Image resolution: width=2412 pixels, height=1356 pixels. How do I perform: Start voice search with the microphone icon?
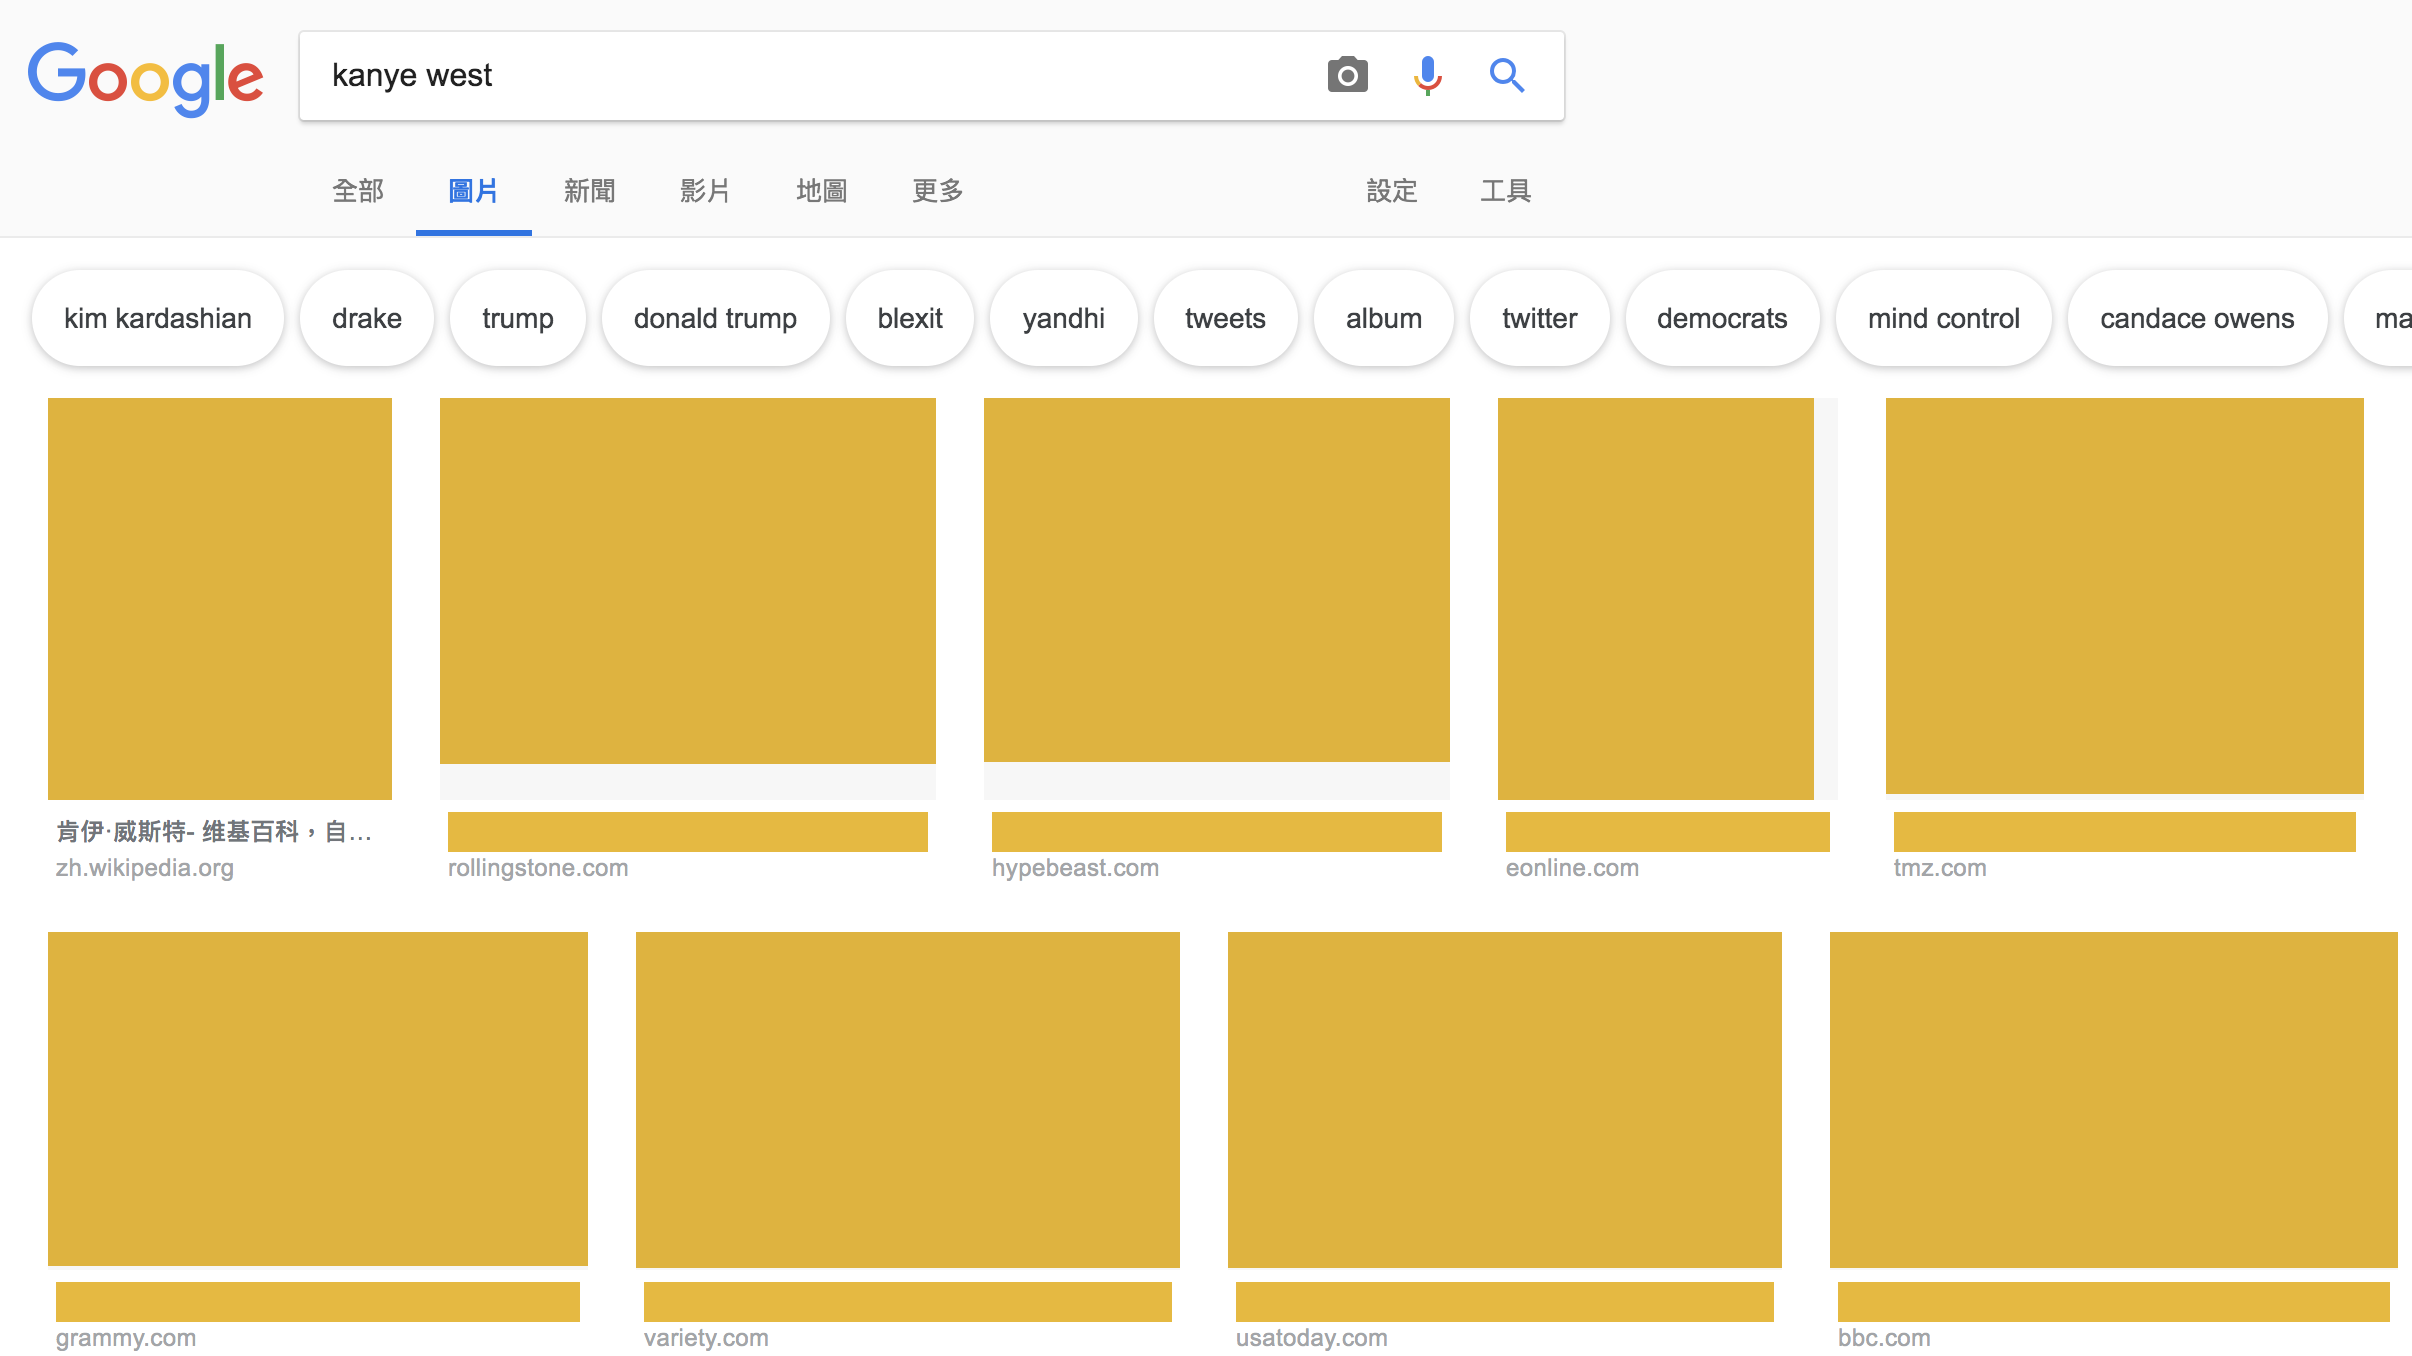pos(1427,76)
